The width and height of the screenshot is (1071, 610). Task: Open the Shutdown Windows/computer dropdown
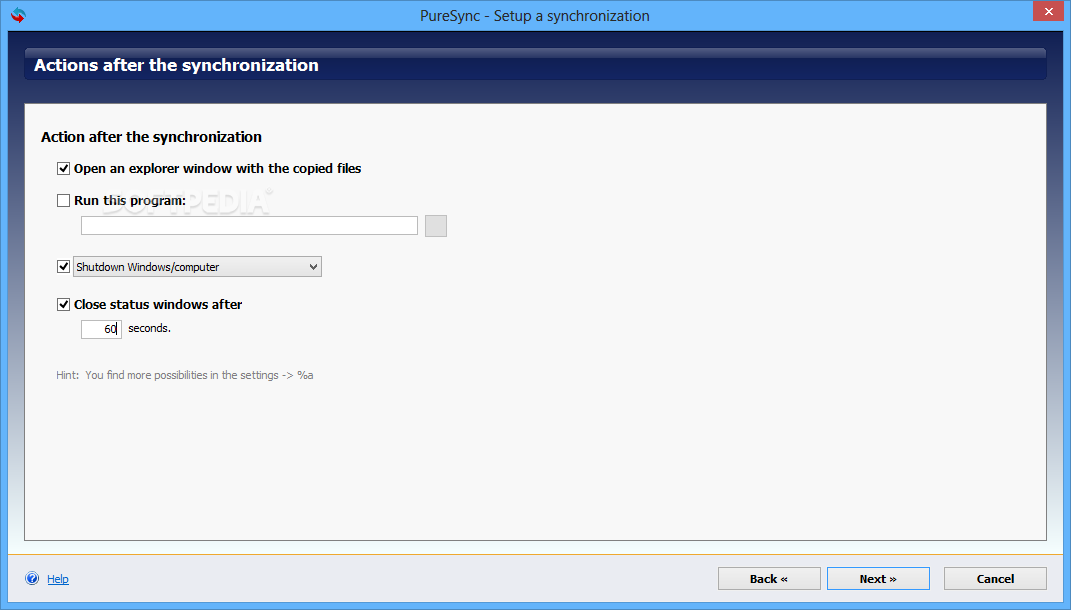pos(197,266)
